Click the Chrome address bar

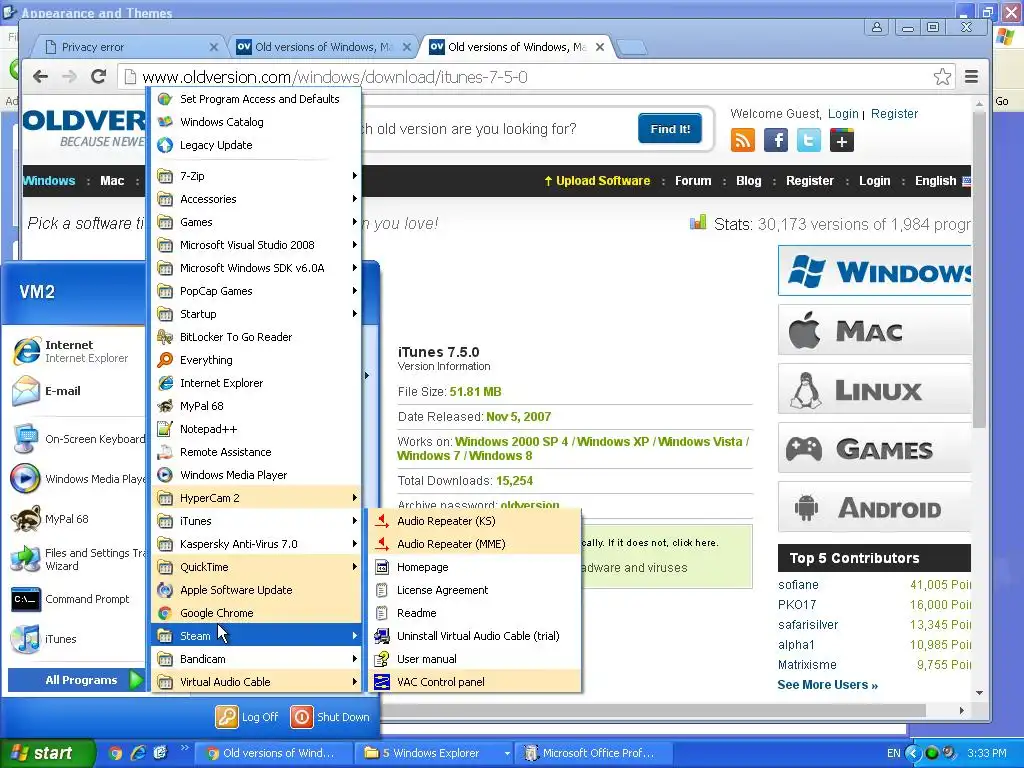pos(536,77)
